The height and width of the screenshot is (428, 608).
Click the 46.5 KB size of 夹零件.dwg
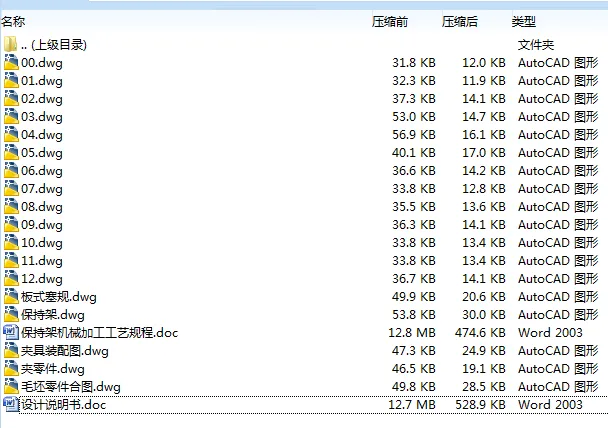click(x=414, y=369)
